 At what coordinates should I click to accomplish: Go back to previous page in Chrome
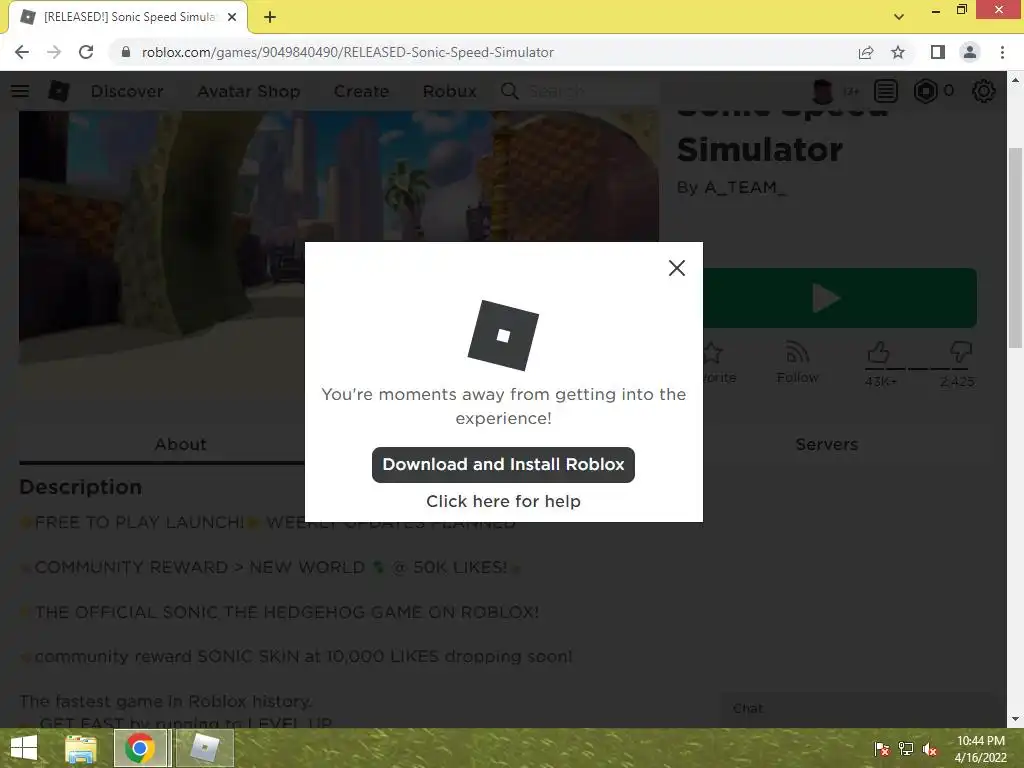click(22, 52)
